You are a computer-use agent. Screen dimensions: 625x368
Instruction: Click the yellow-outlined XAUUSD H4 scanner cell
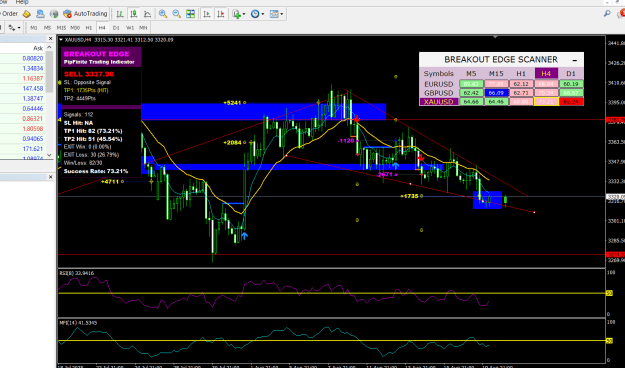(x=546, y=102)
